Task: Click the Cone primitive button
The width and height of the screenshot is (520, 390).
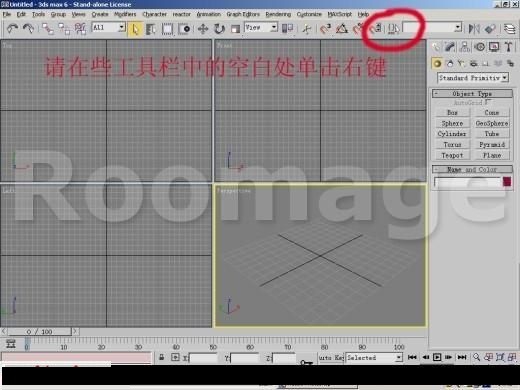Action: (492, 113)
